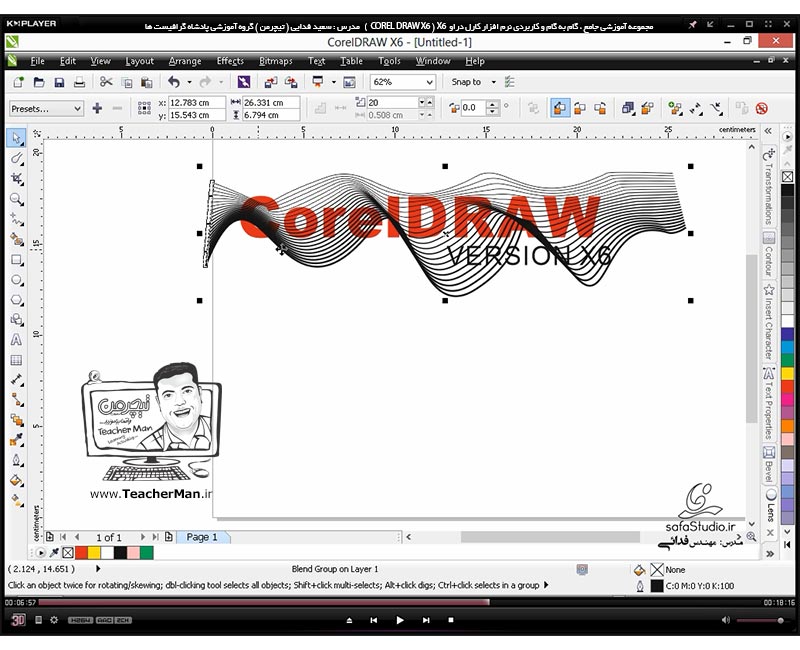The height and width of the screenshot is (650, 800).
Task: Click the Import icon
Action: click(270, 82)
